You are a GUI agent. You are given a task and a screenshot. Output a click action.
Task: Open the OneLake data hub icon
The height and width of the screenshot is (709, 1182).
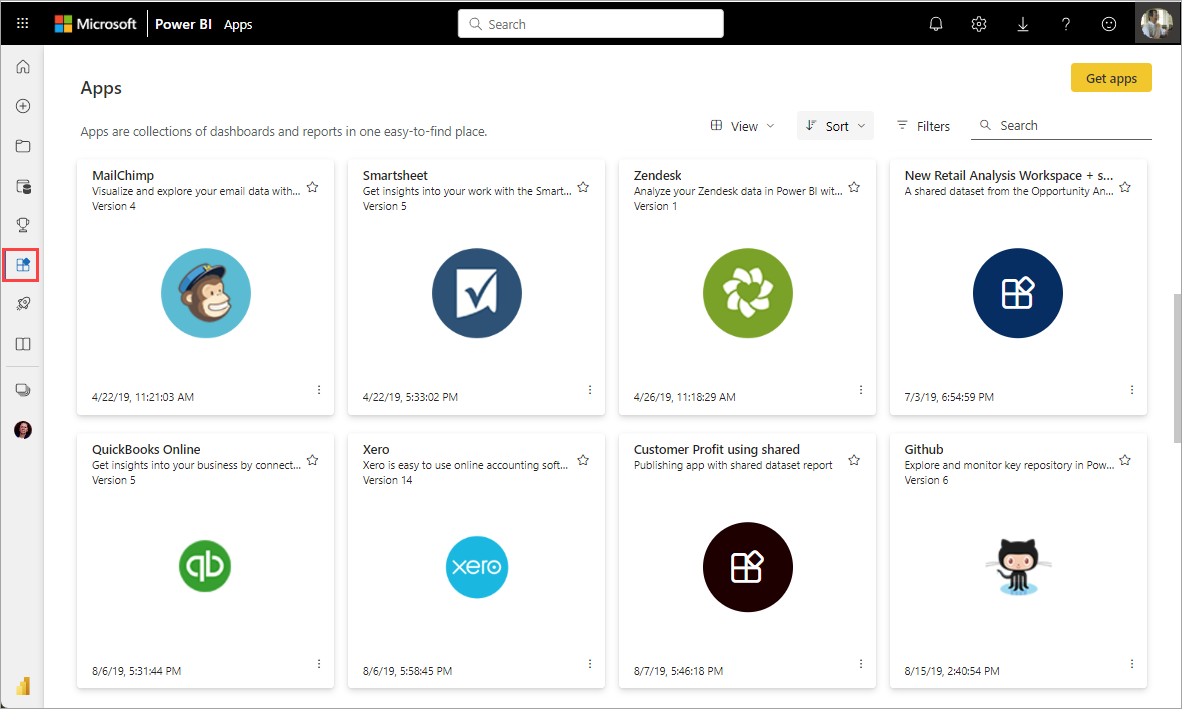22,186
